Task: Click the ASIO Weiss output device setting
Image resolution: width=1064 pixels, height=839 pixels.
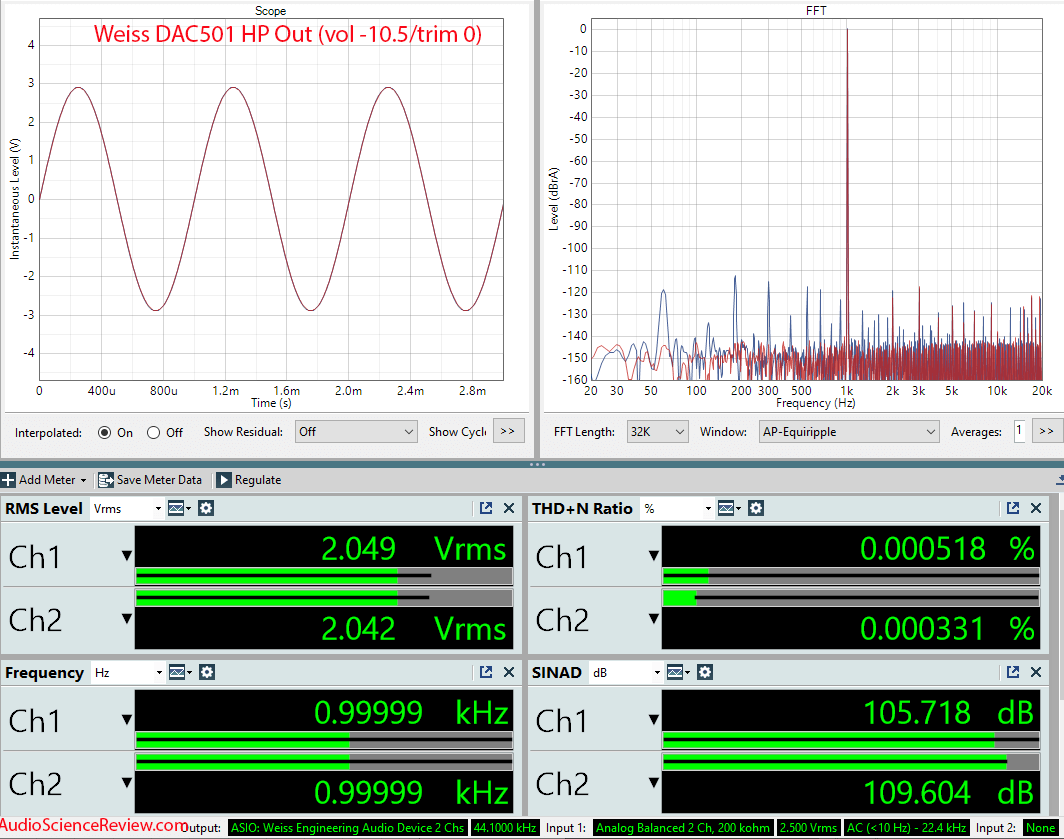Action: pos(347,827)
